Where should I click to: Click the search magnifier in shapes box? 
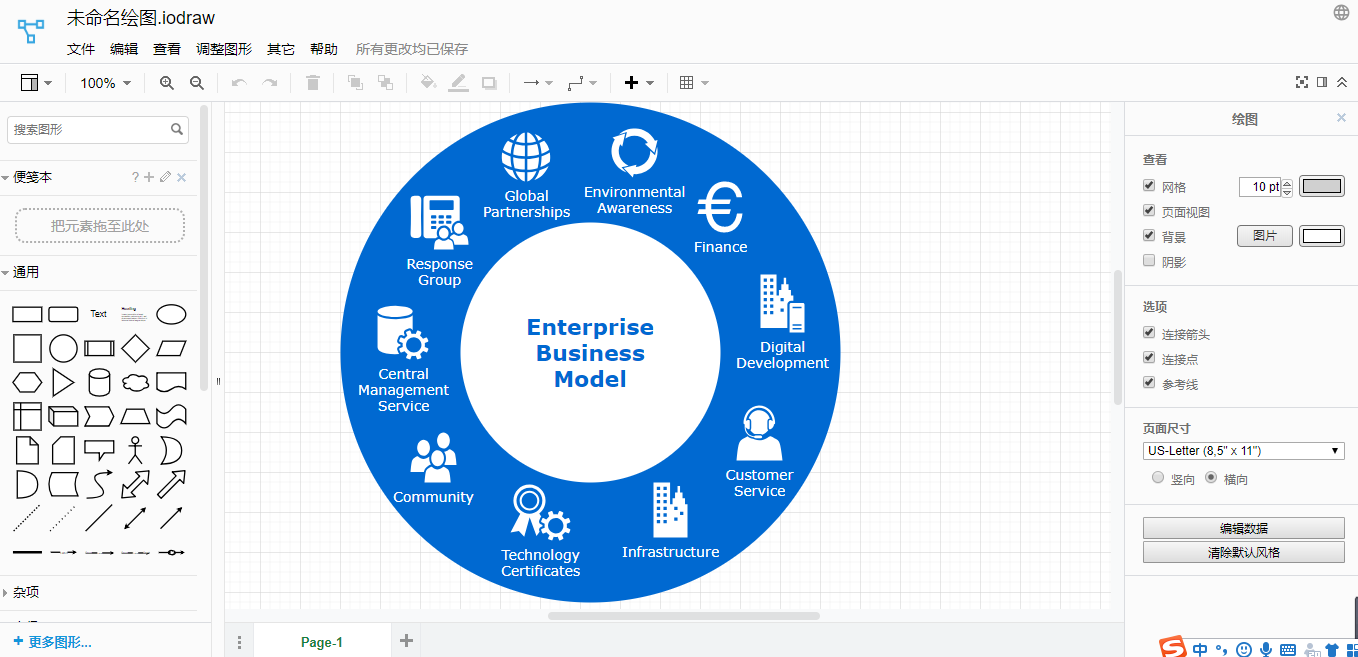(177, 129)
